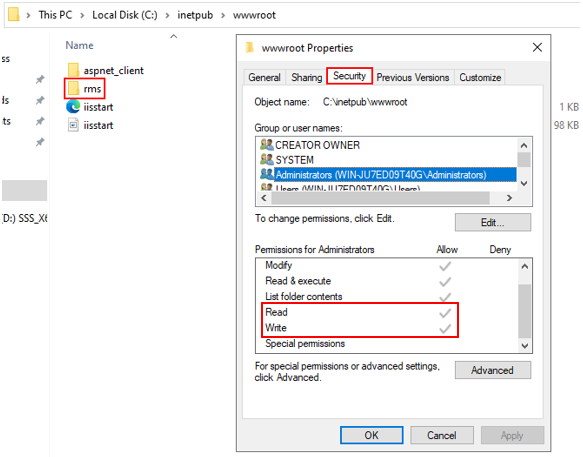Click the 'Read & execute' permission label
Viewport: 583px width, 457px height.
tap(298, 281)
